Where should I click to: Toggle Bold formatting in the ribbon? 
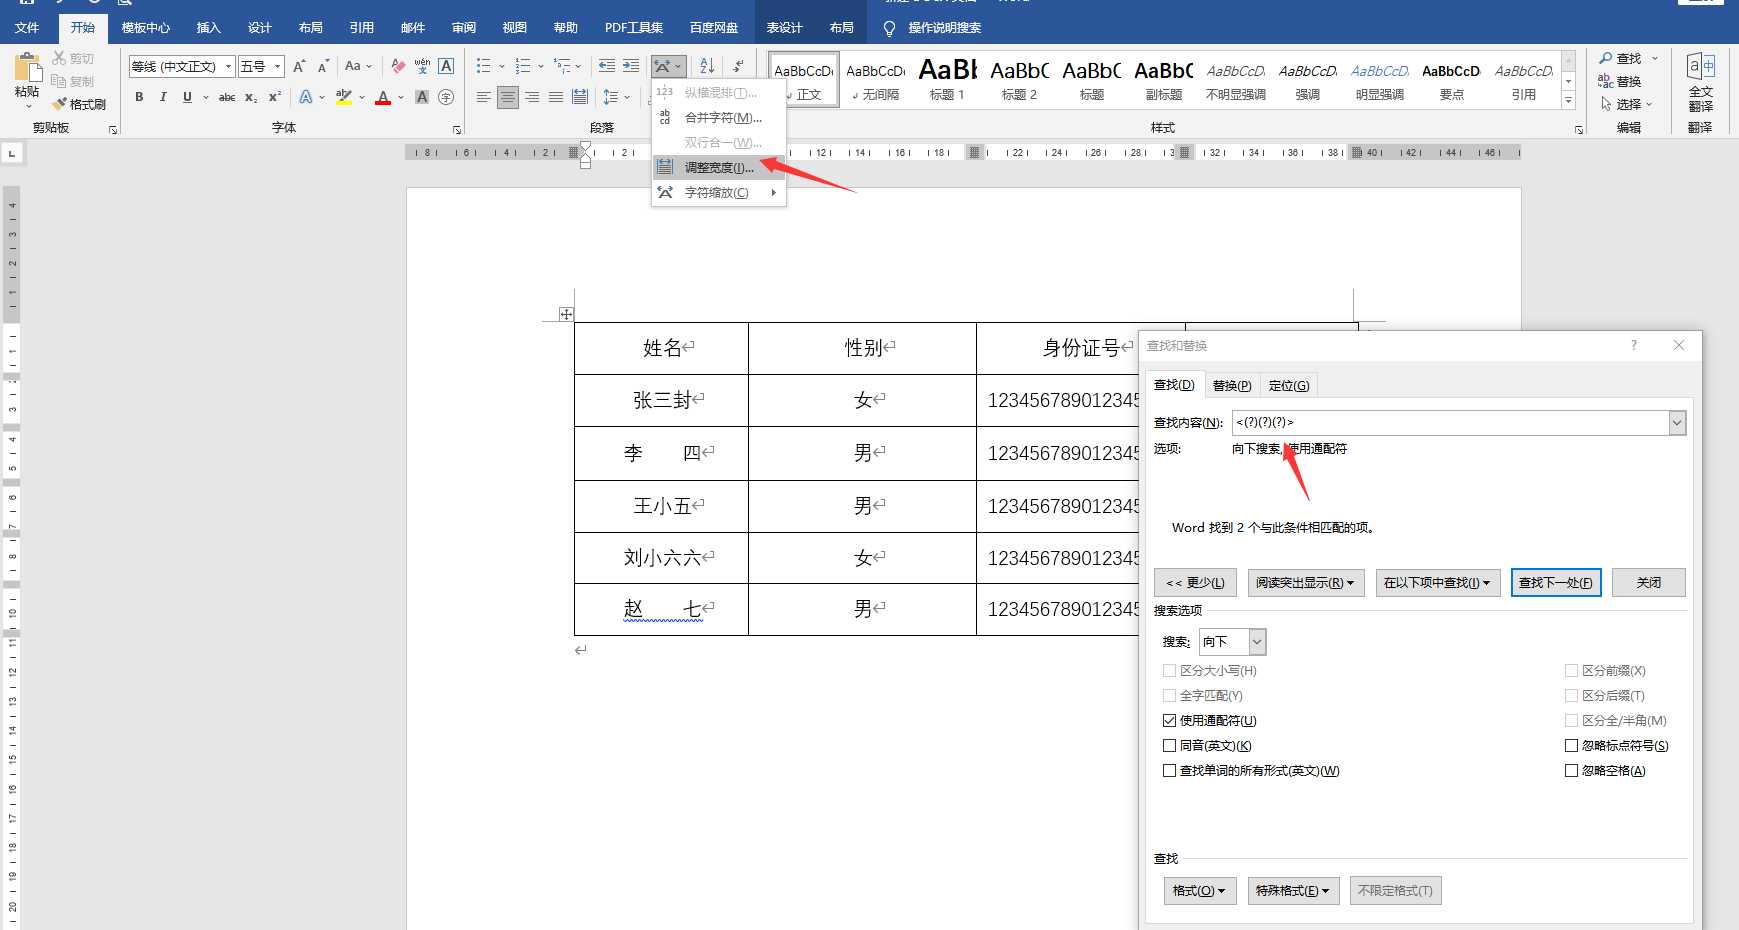click(139, 97)
